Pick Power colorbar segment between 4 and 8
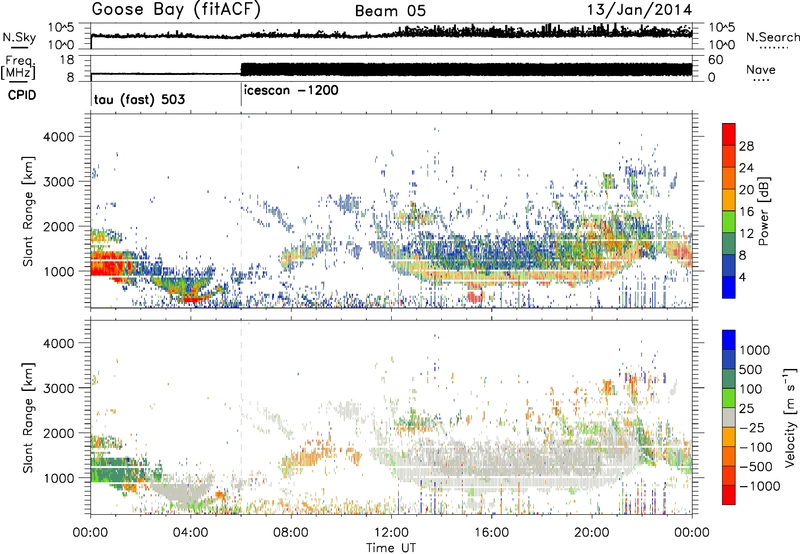 (729, 265)
